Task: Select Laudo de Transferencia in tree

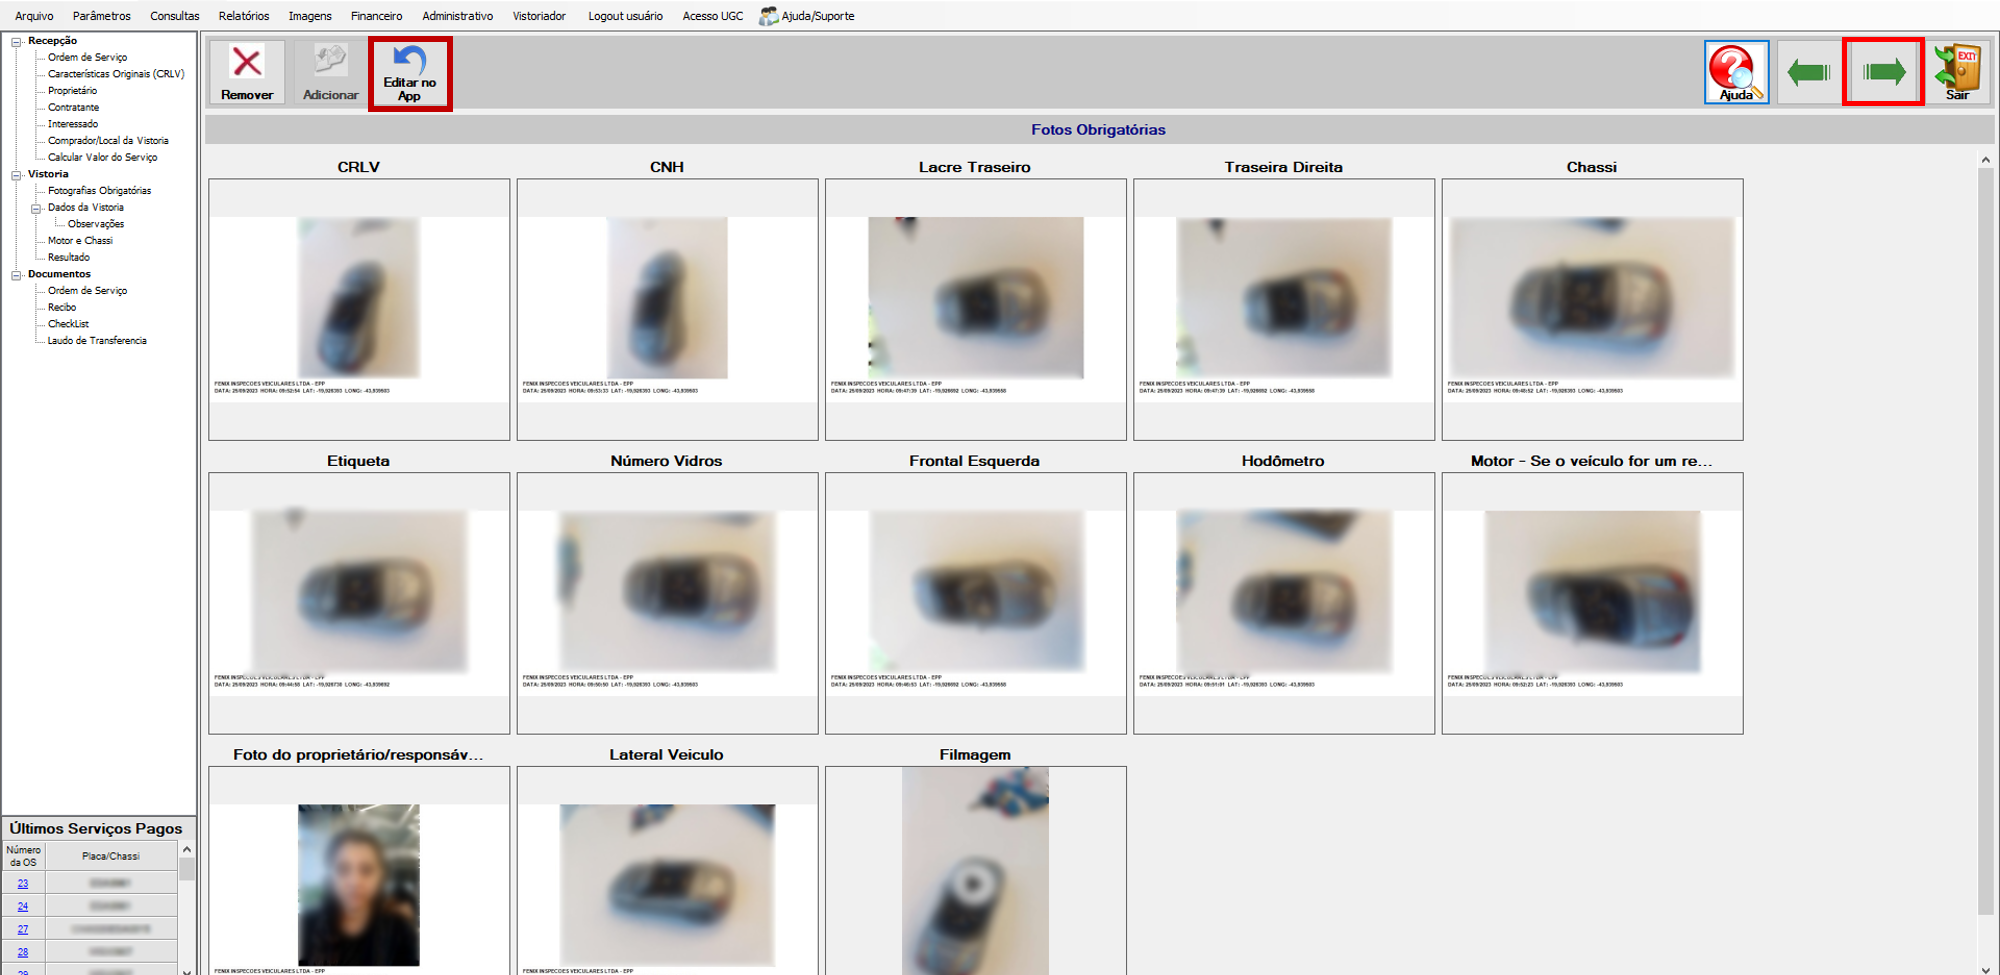Action: 97,341
